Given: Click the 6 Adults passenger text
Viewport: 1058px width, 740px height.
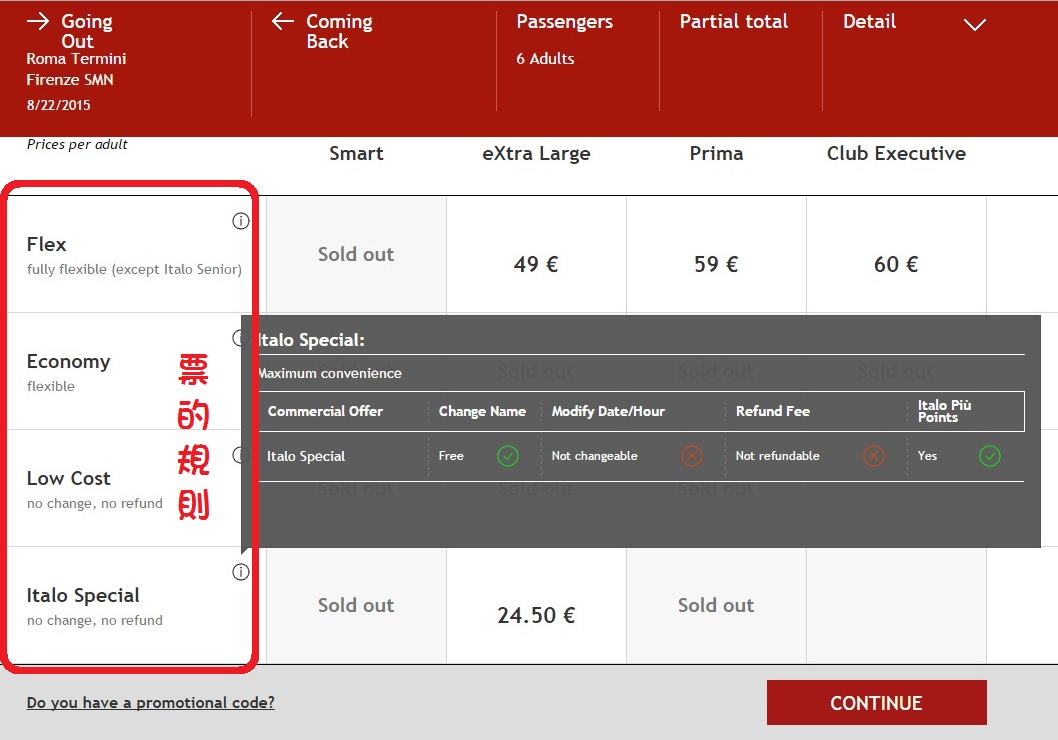Looking at the screenshot, I should point(545,59).
